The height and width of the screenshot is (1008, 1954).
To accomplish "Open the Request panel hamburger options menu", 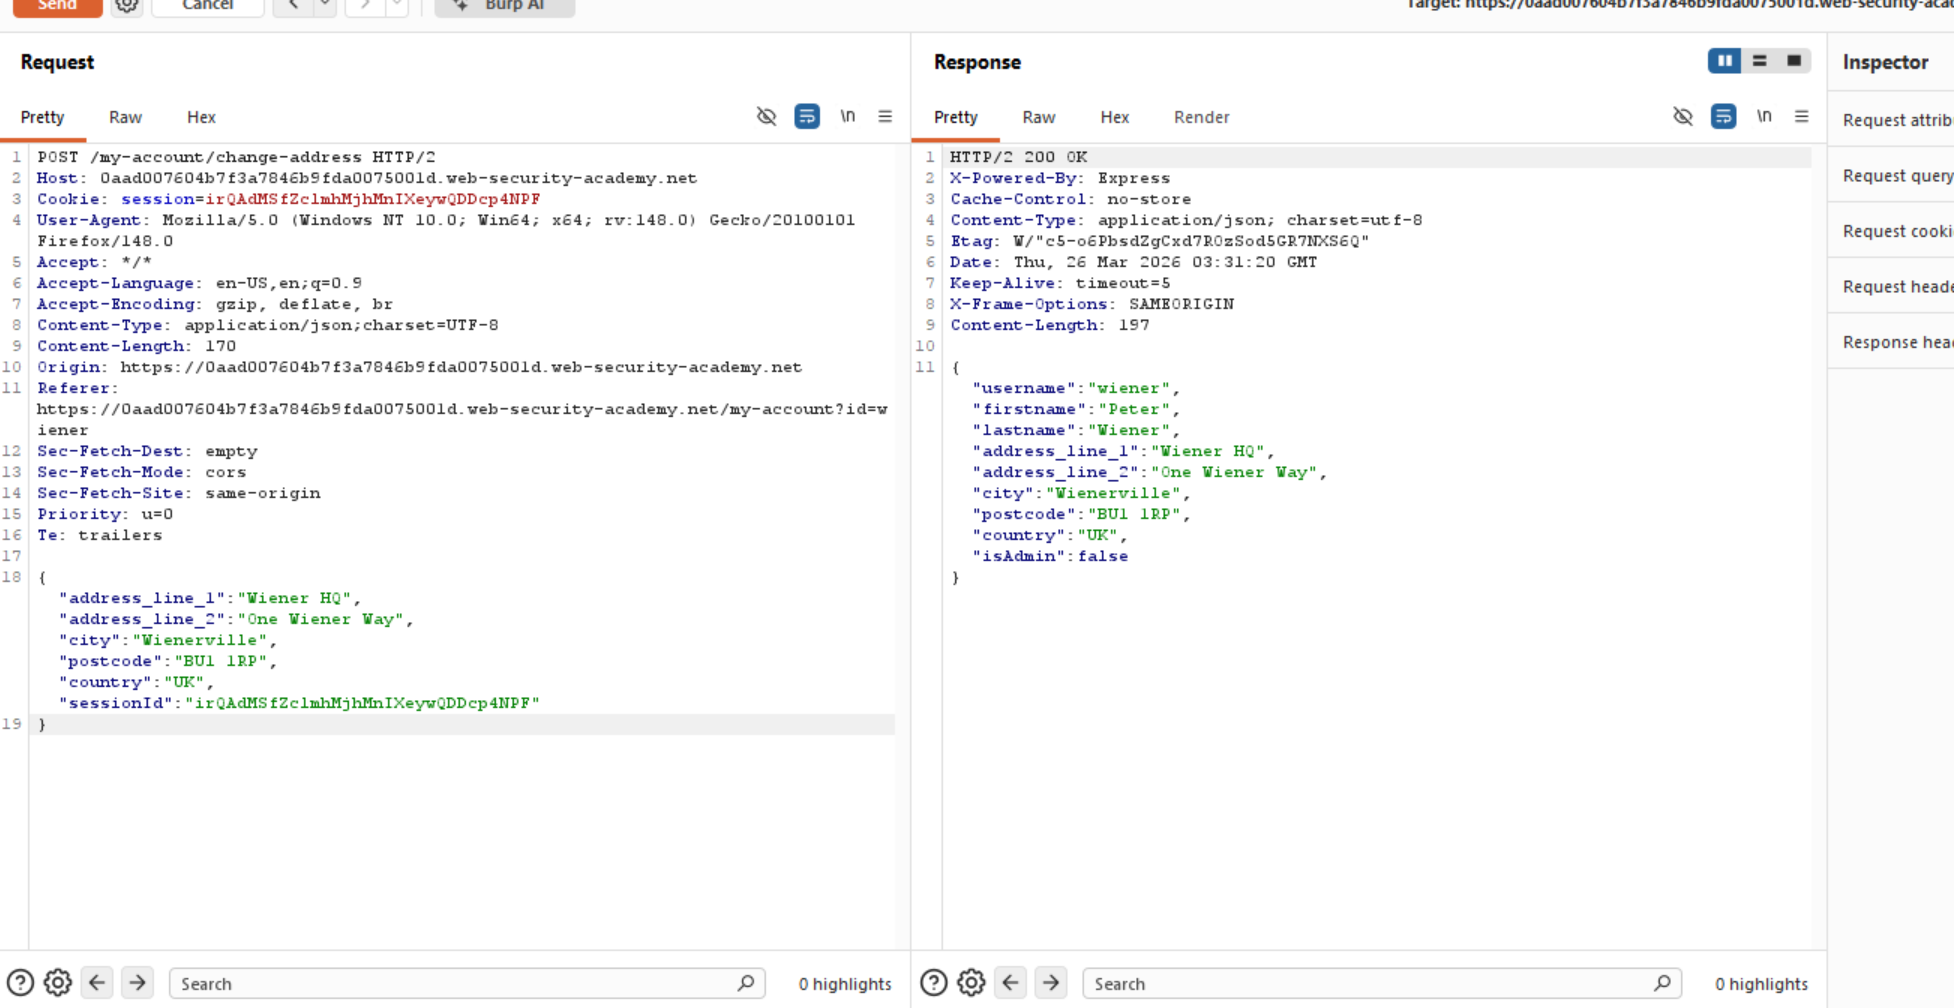I will click(885, 117).
